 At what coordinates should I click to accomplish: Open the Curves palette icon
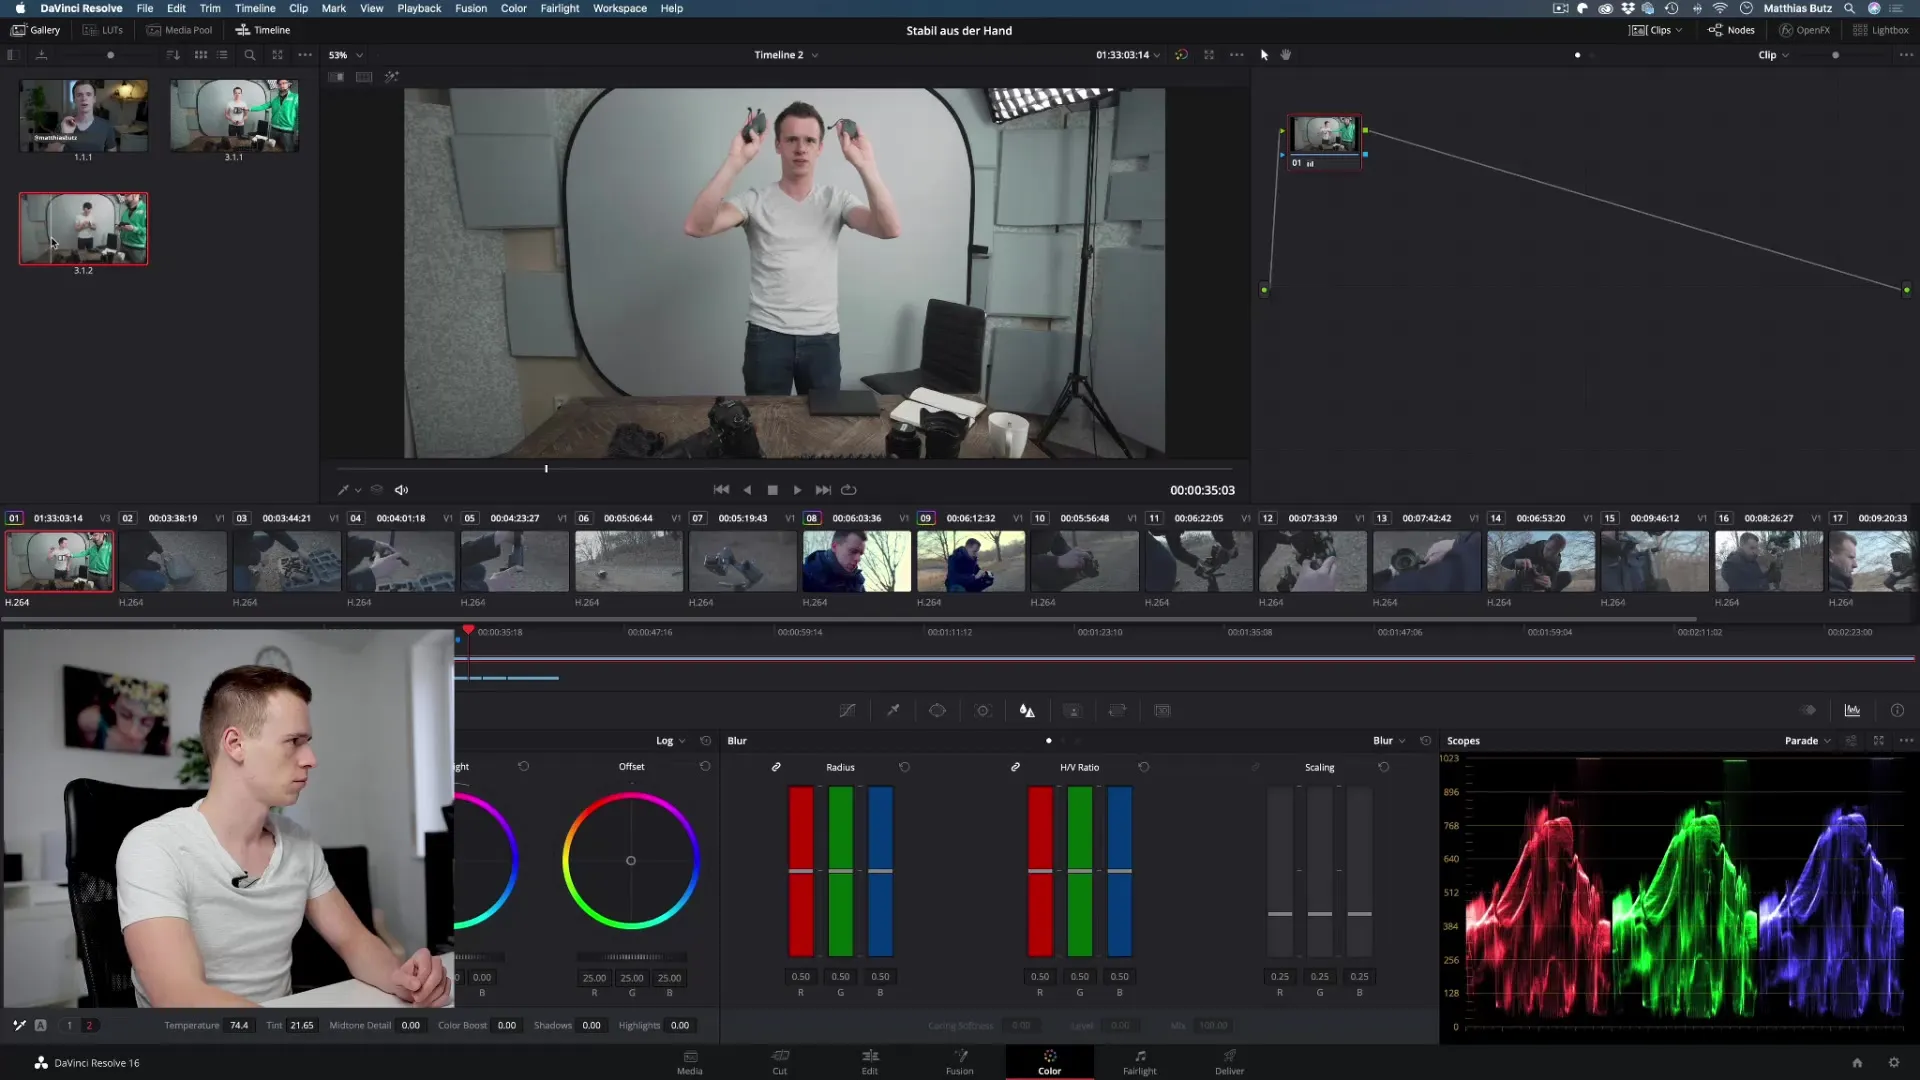point(847,711)
